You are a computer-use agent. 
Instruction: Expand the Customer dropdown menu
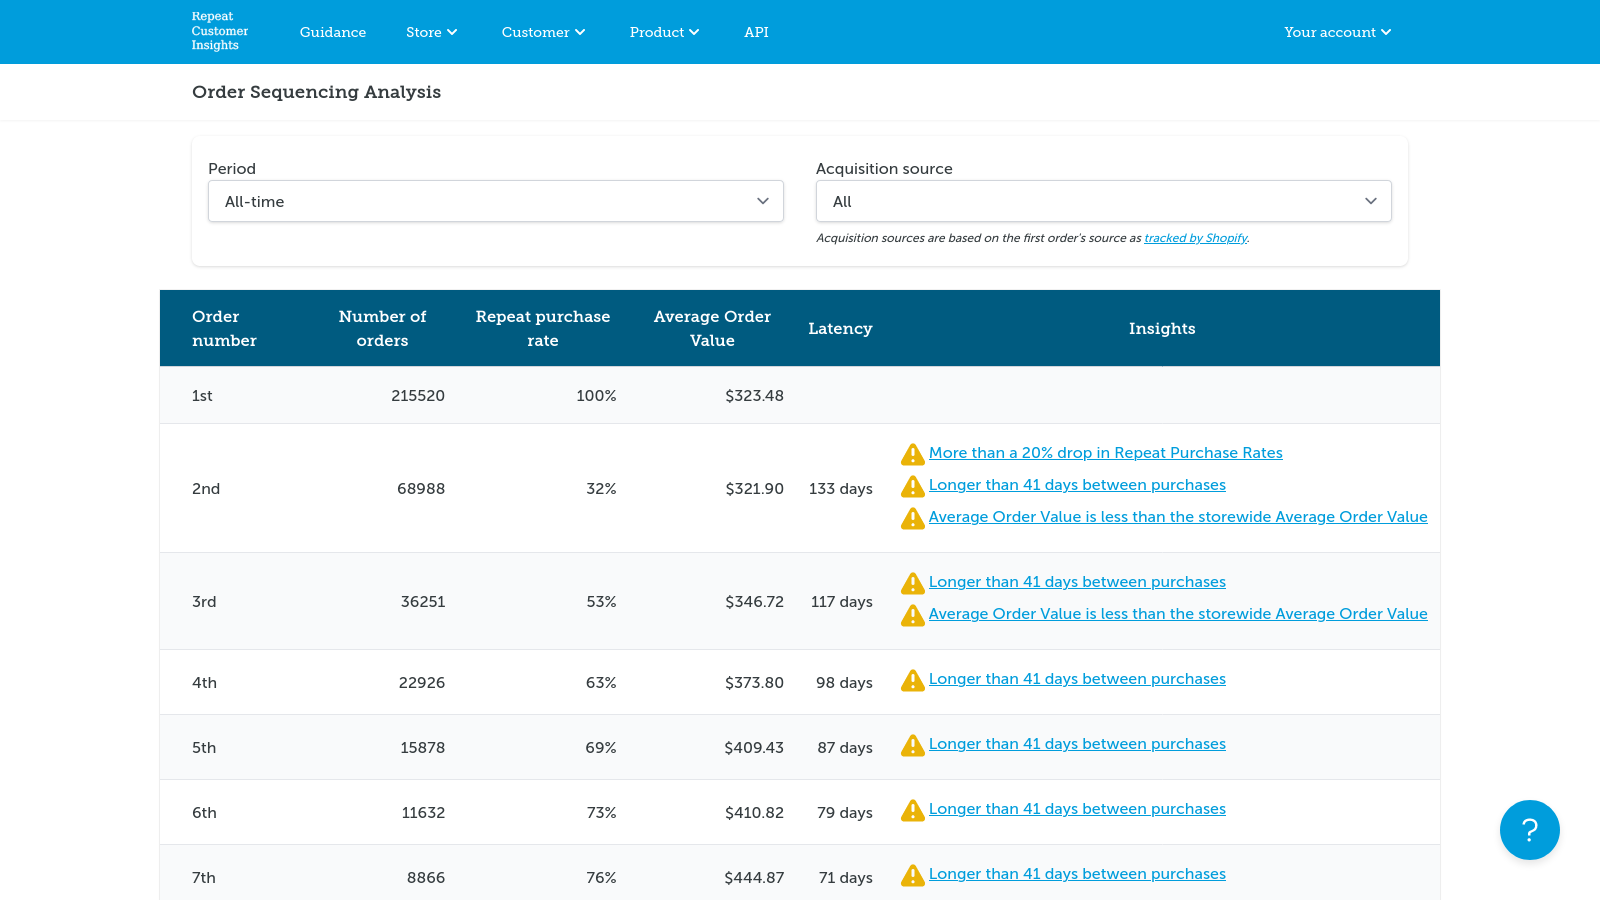click(x=544, y=32)
